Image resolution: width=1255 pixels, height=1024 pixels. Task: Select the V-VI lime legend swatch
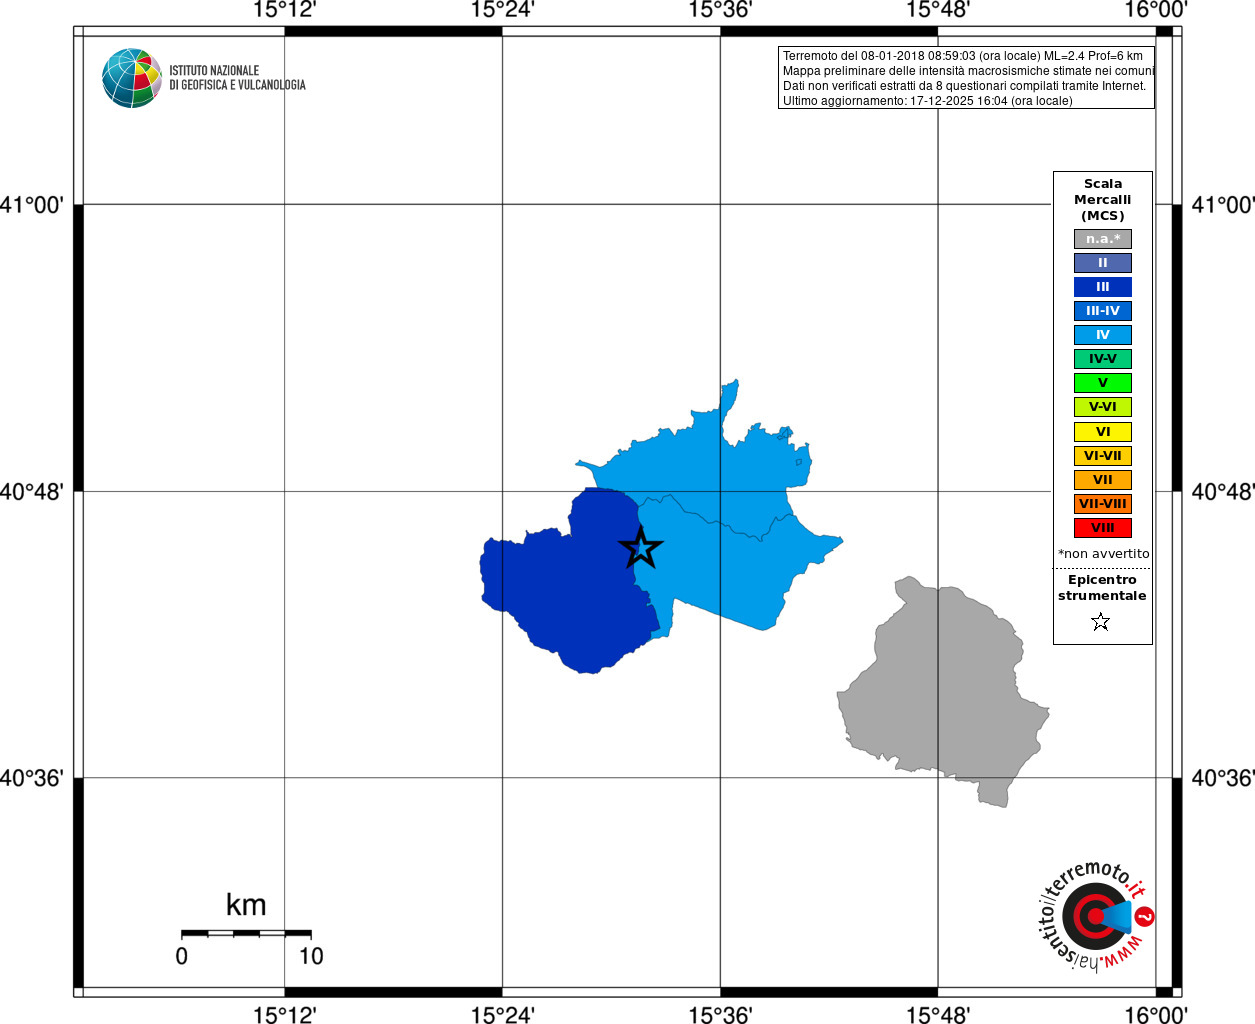[1103, 407]
